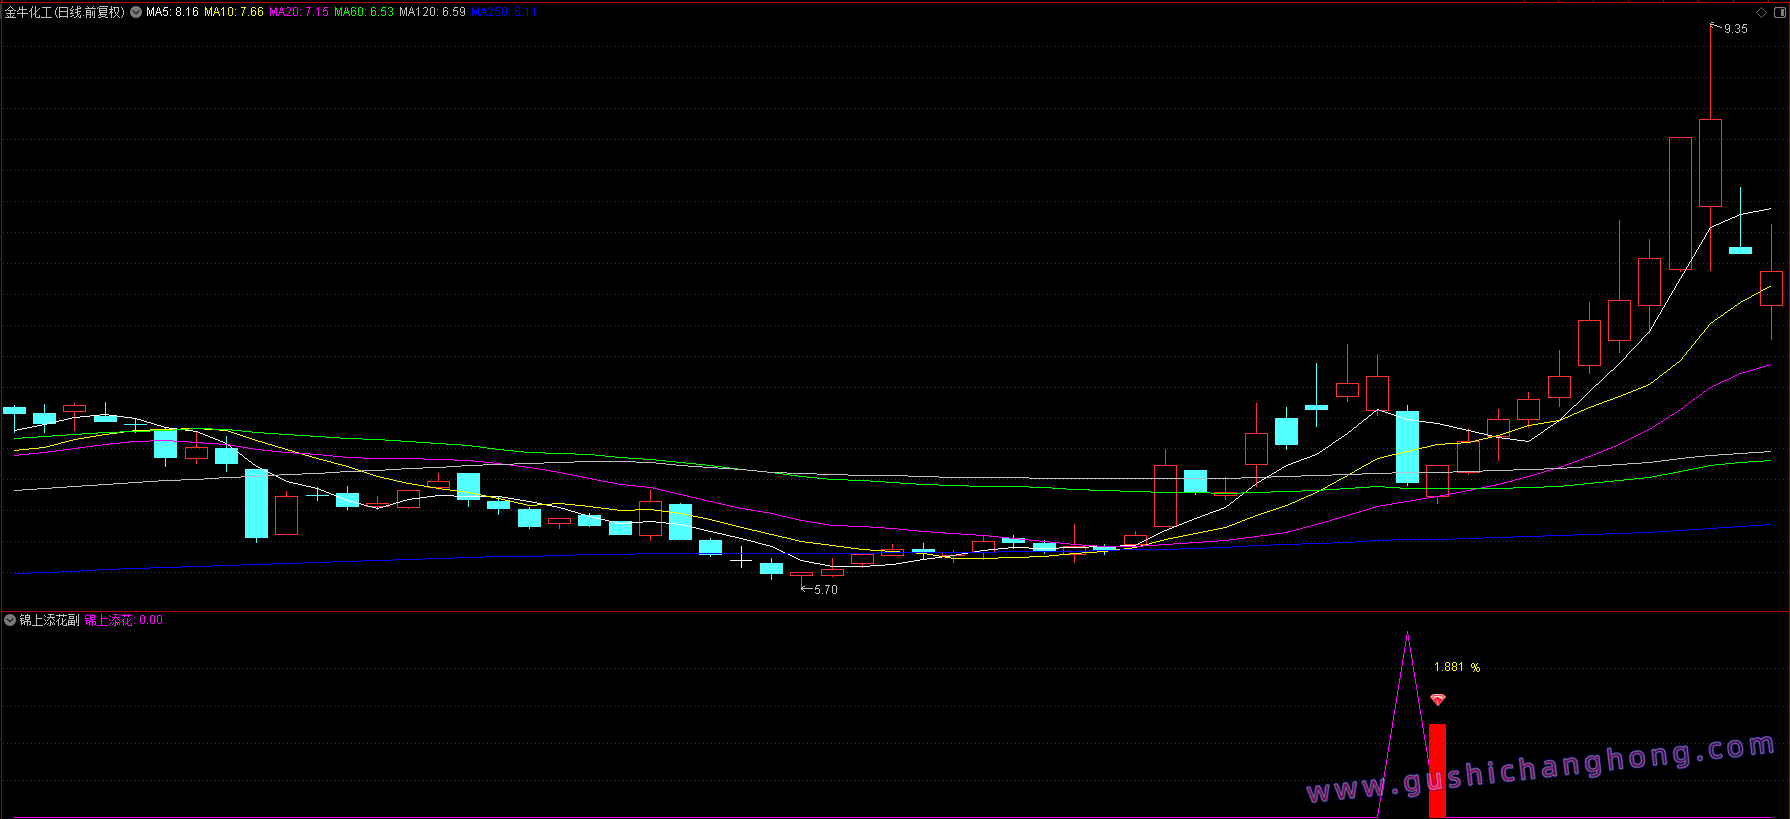Select the yellow MA10 indicator label

234,12
